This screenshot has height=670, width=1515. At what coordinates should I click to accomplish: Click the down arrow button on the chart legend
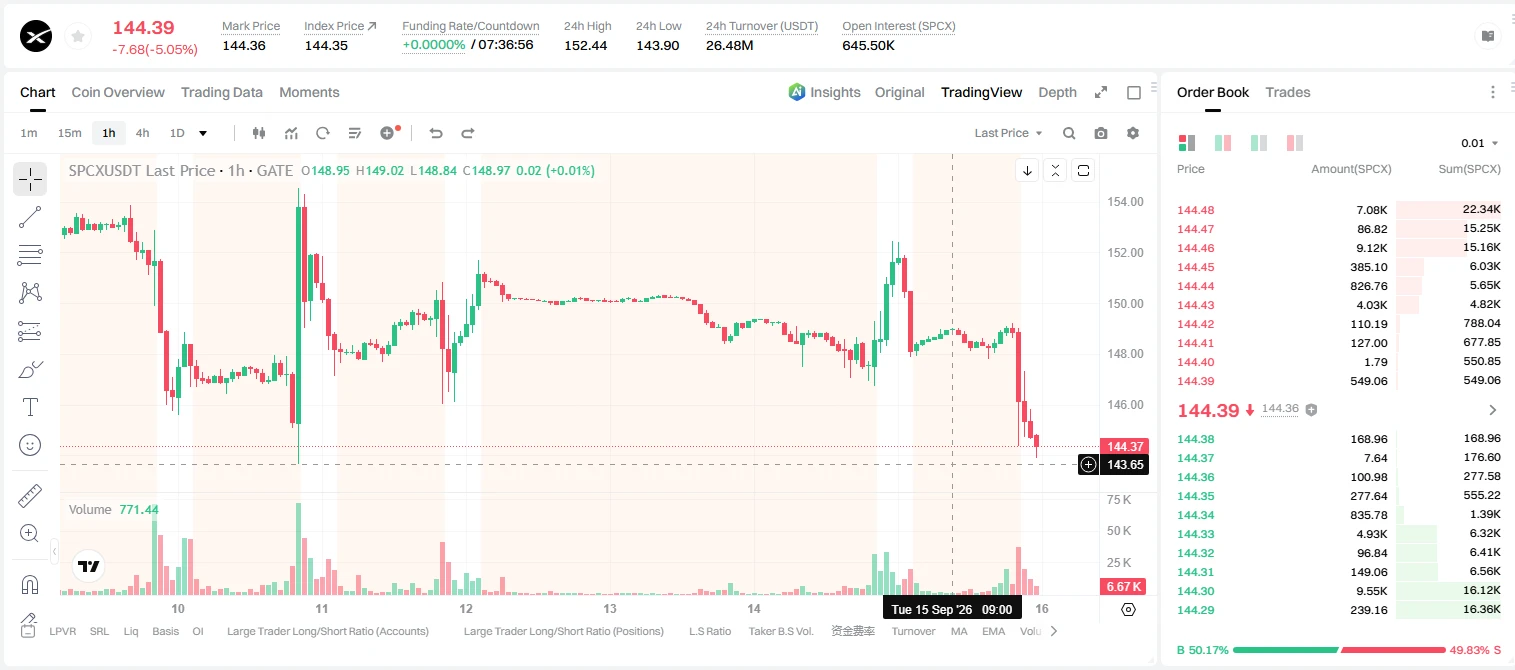pos(1027,170)
